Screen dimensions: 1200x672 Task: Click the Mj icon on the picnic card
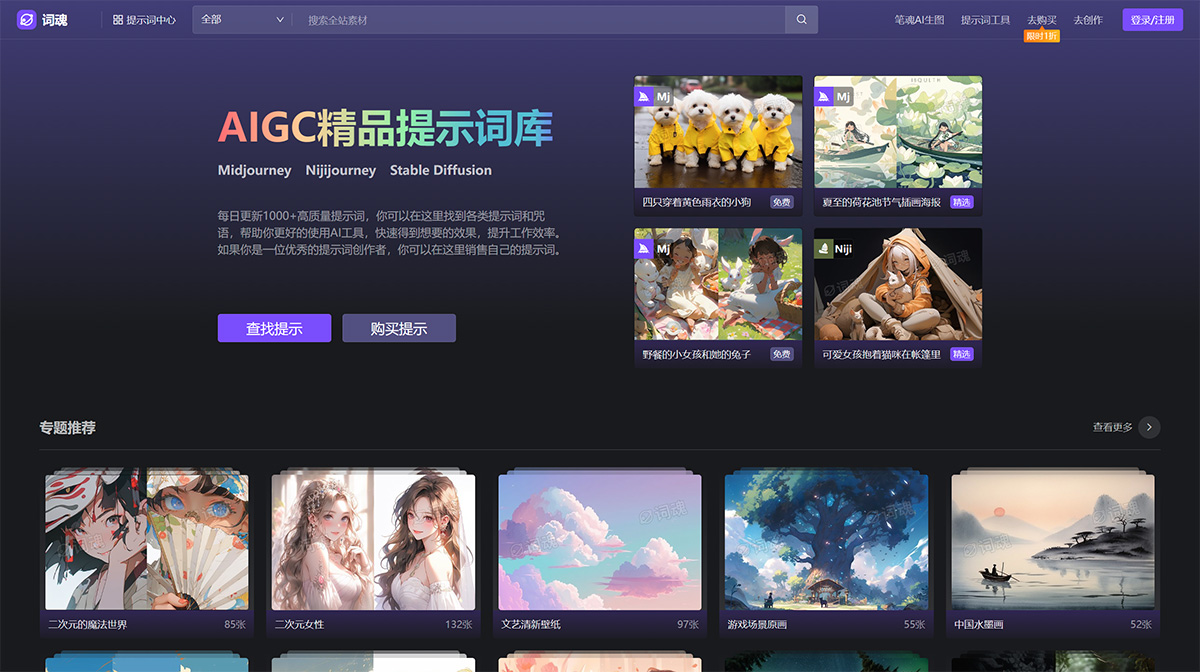pos(643,248)
